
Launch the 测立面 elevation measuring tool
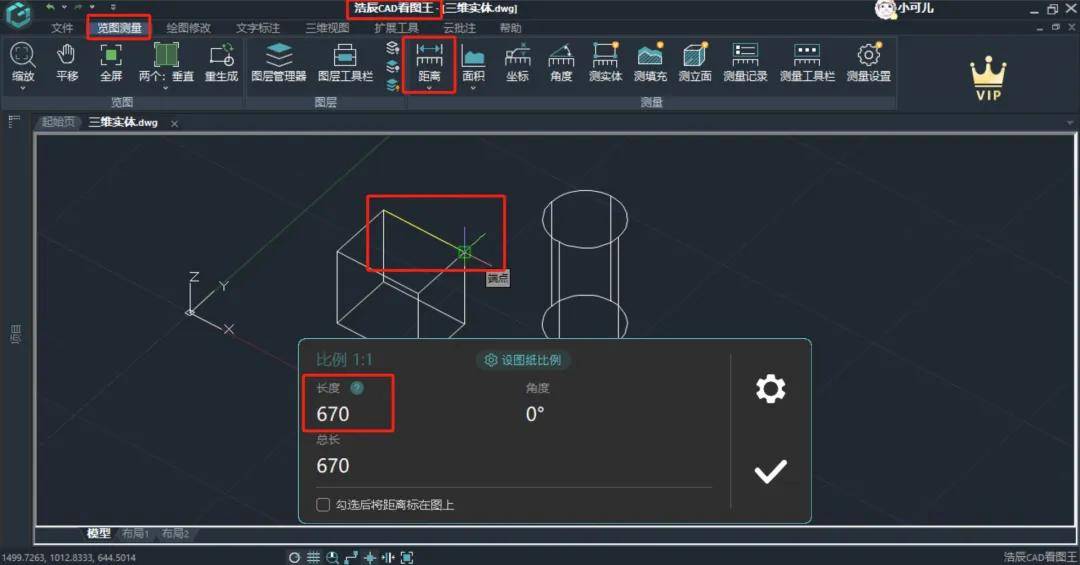click(x=694, y=62)
